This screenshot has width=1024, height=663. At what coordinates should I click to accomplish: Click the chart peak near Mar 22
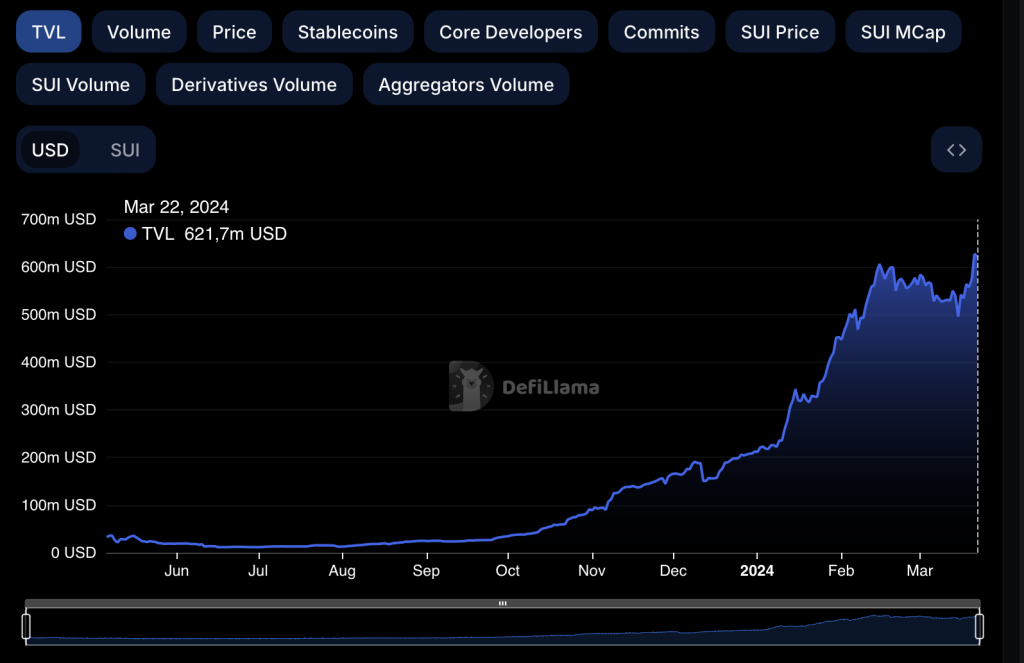(976, 255)
